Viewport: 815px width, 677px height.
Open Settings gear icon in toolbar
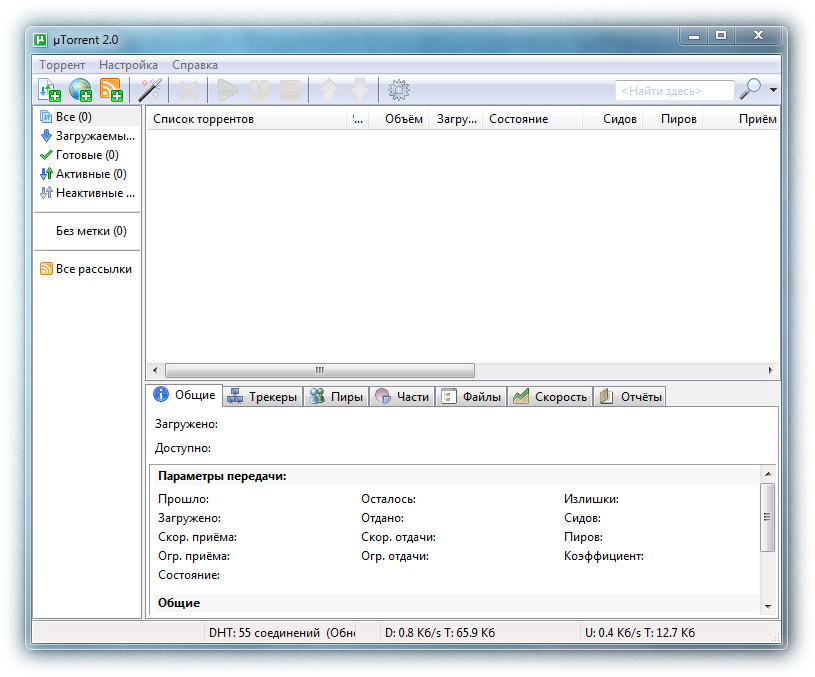point(399,90)
